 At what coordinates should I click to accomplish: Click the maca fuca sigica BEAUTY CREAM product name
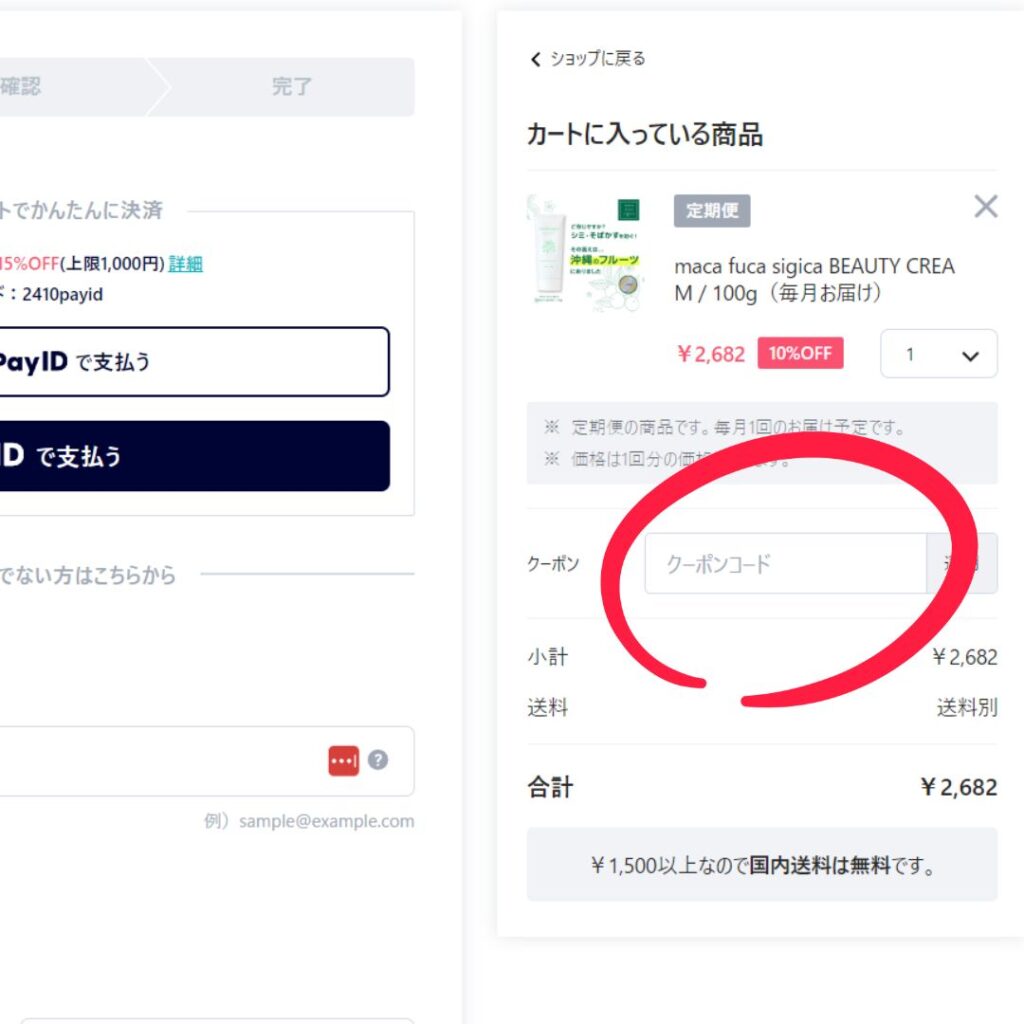[x=814, y=280]
